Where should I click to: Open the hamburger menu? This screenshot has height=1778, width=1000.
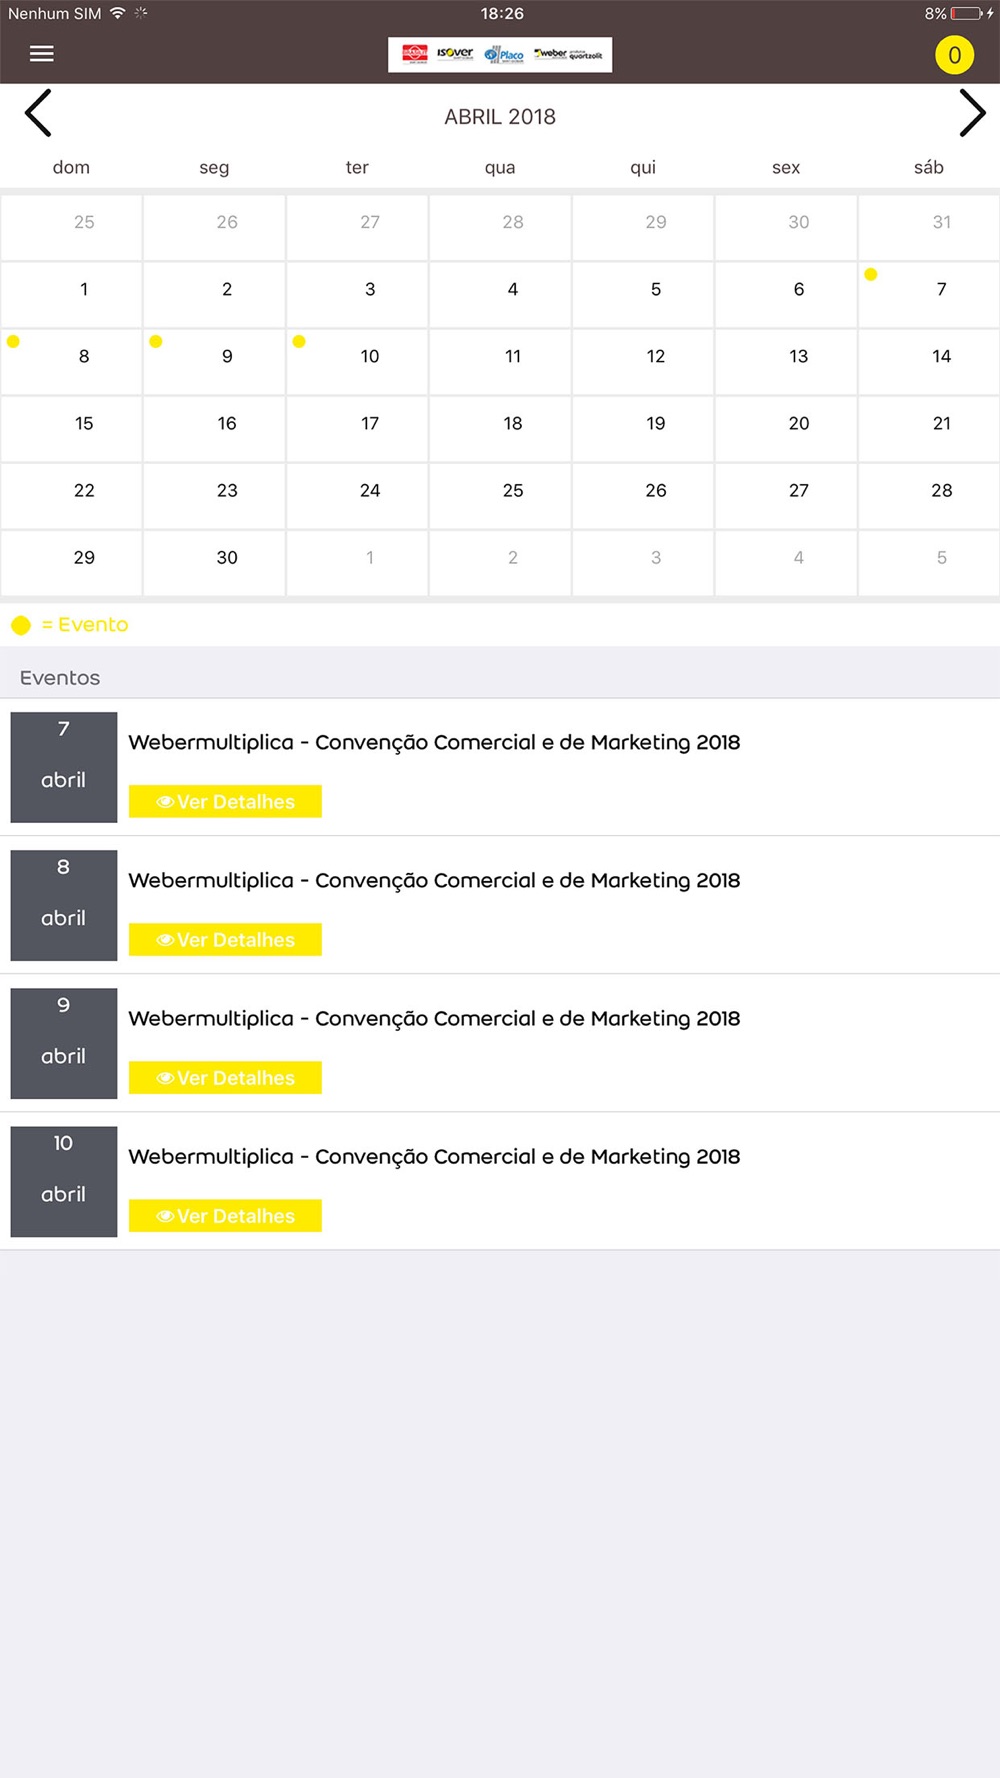(x=42, y=54)
